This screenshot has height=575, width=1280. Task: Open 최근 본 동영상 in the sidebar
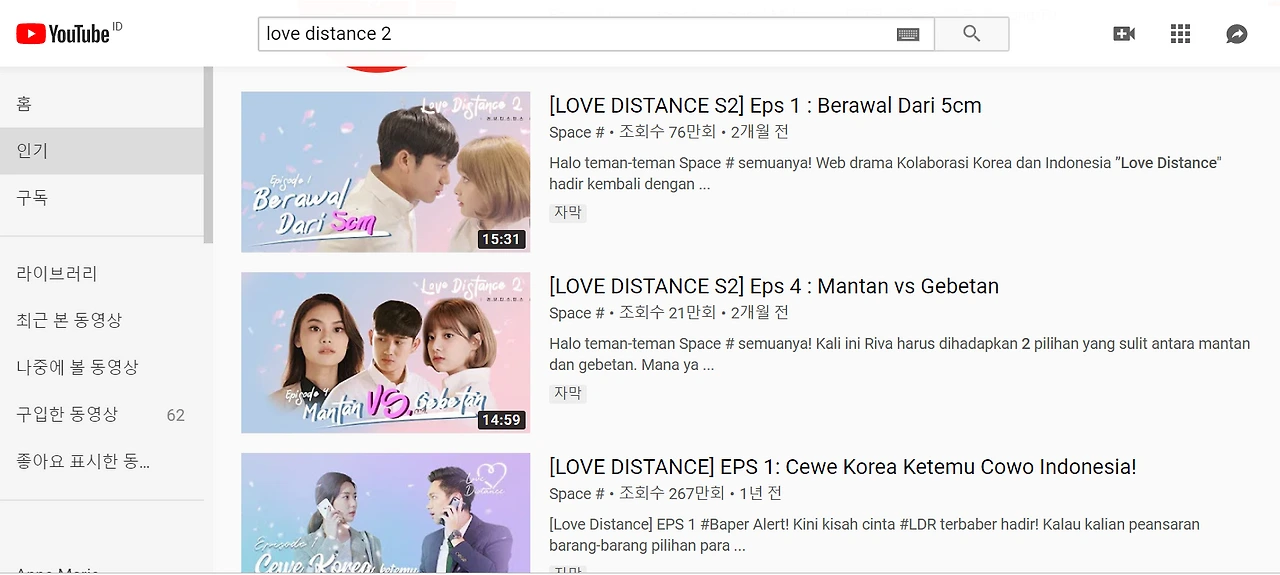pyautogui.click(x=102, y=320)
